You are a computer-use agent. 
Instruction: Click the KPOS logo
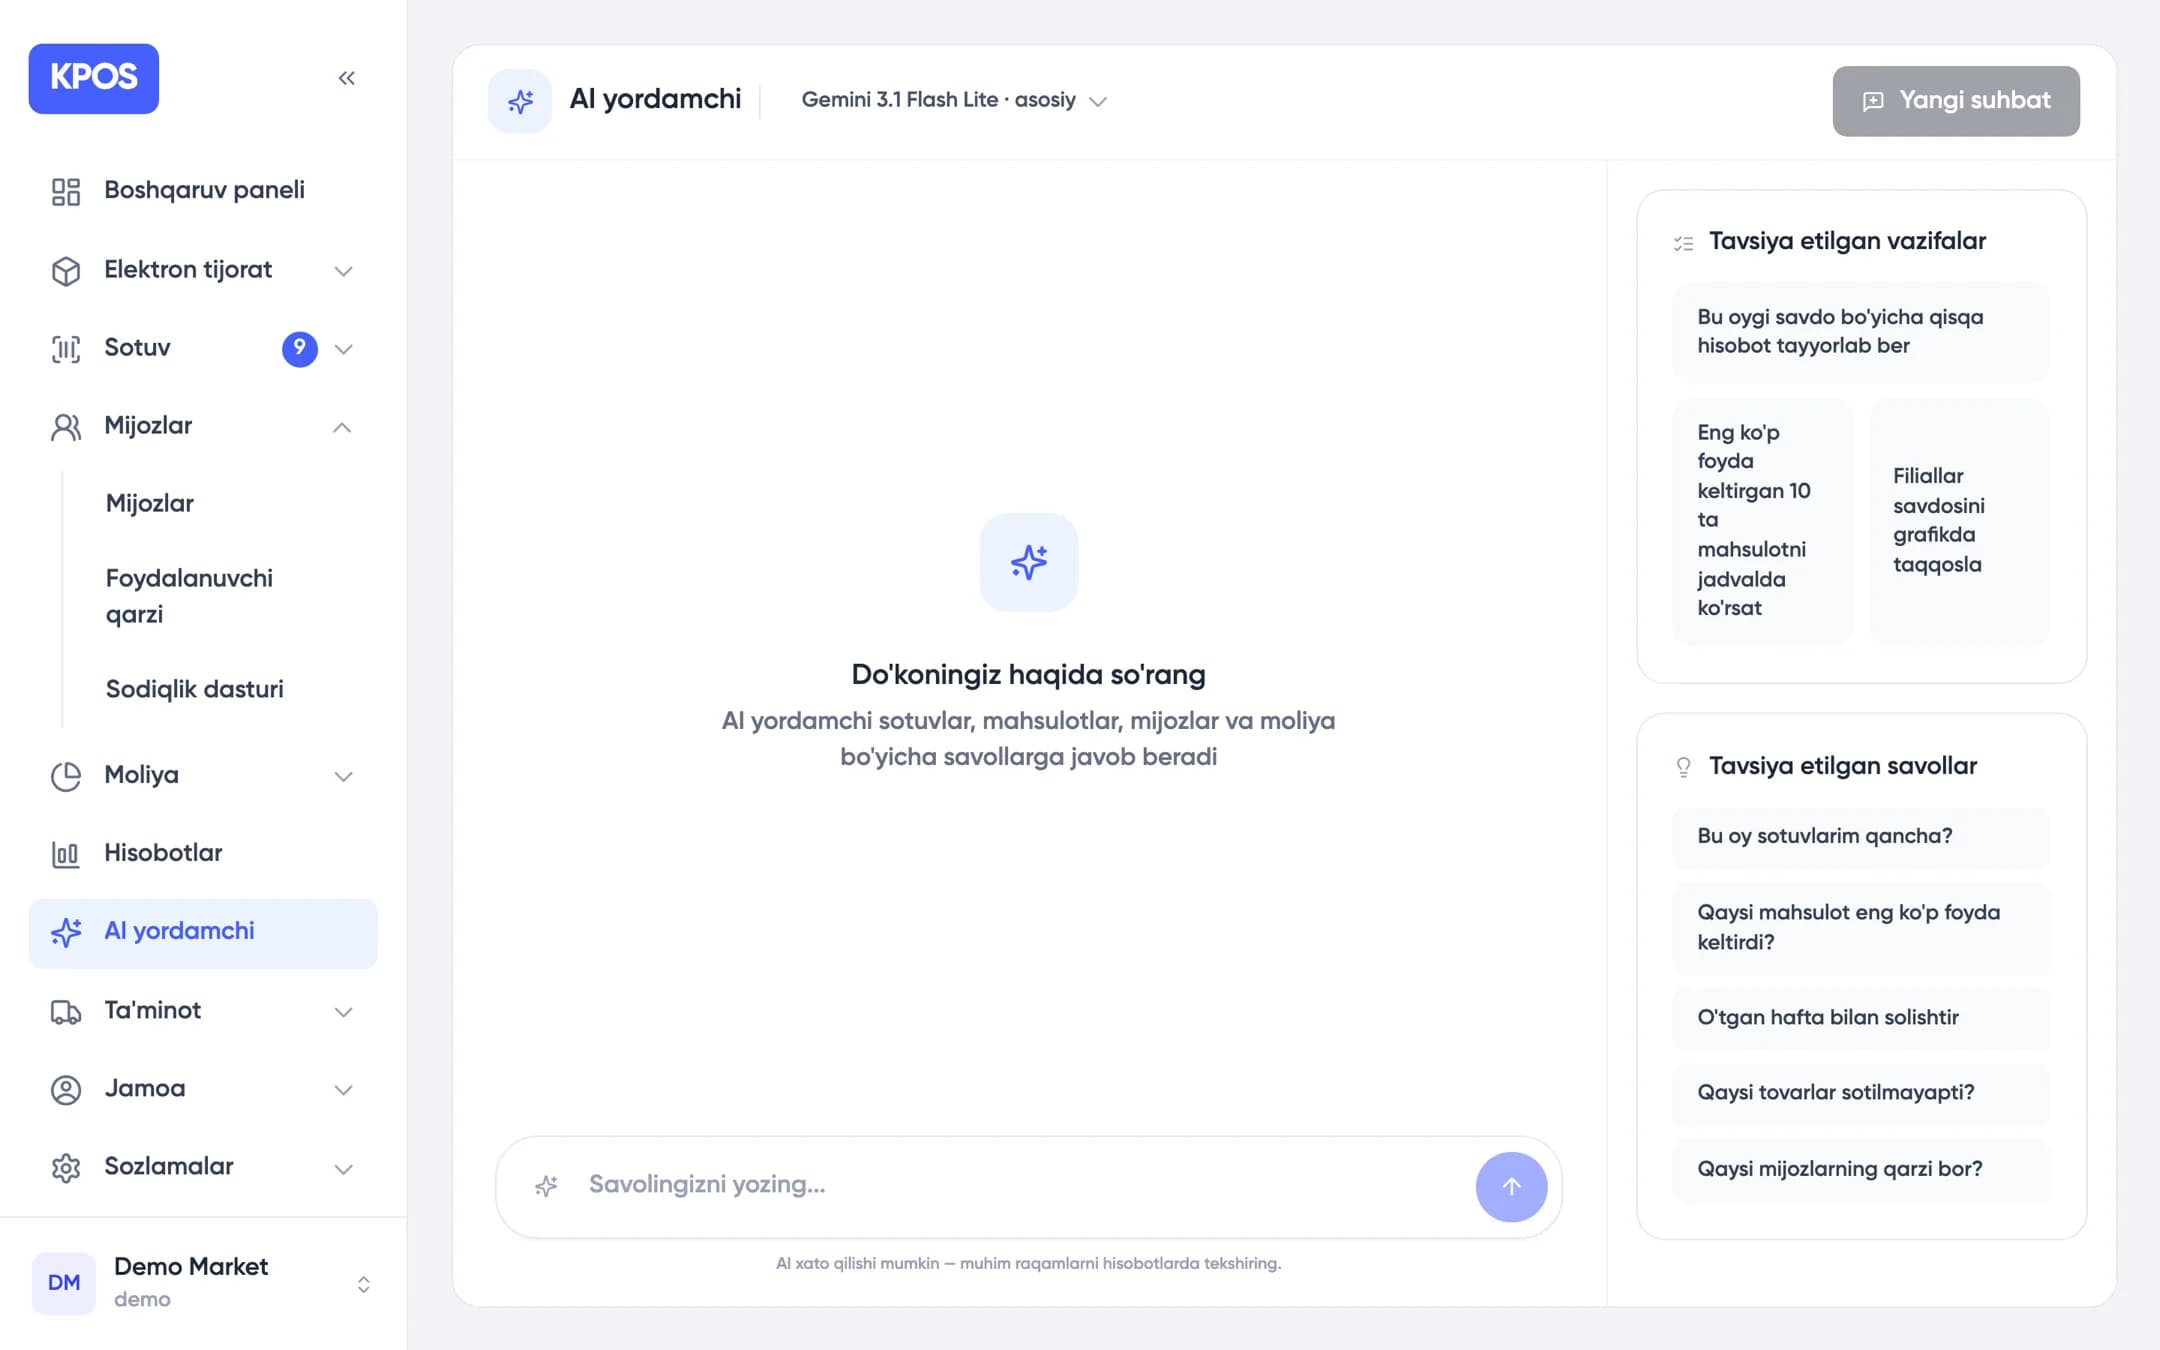(x=94, y=78)
